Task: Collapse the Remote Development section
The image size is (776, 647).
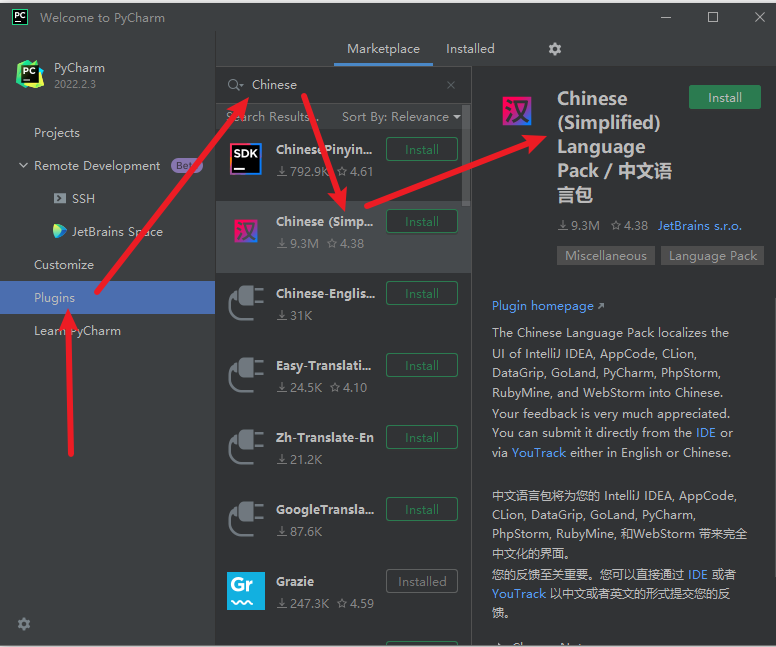Action: point(23,165)
